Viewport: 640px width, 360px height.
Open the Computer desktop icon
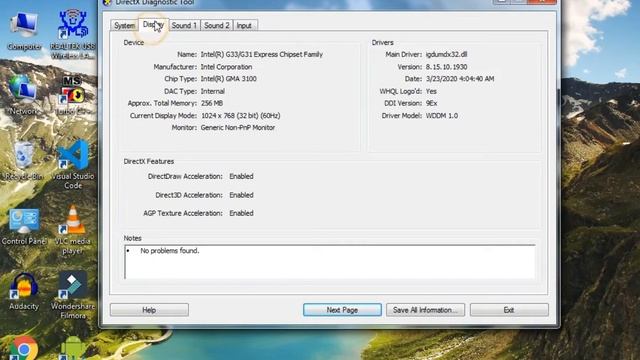click(24, 31)
